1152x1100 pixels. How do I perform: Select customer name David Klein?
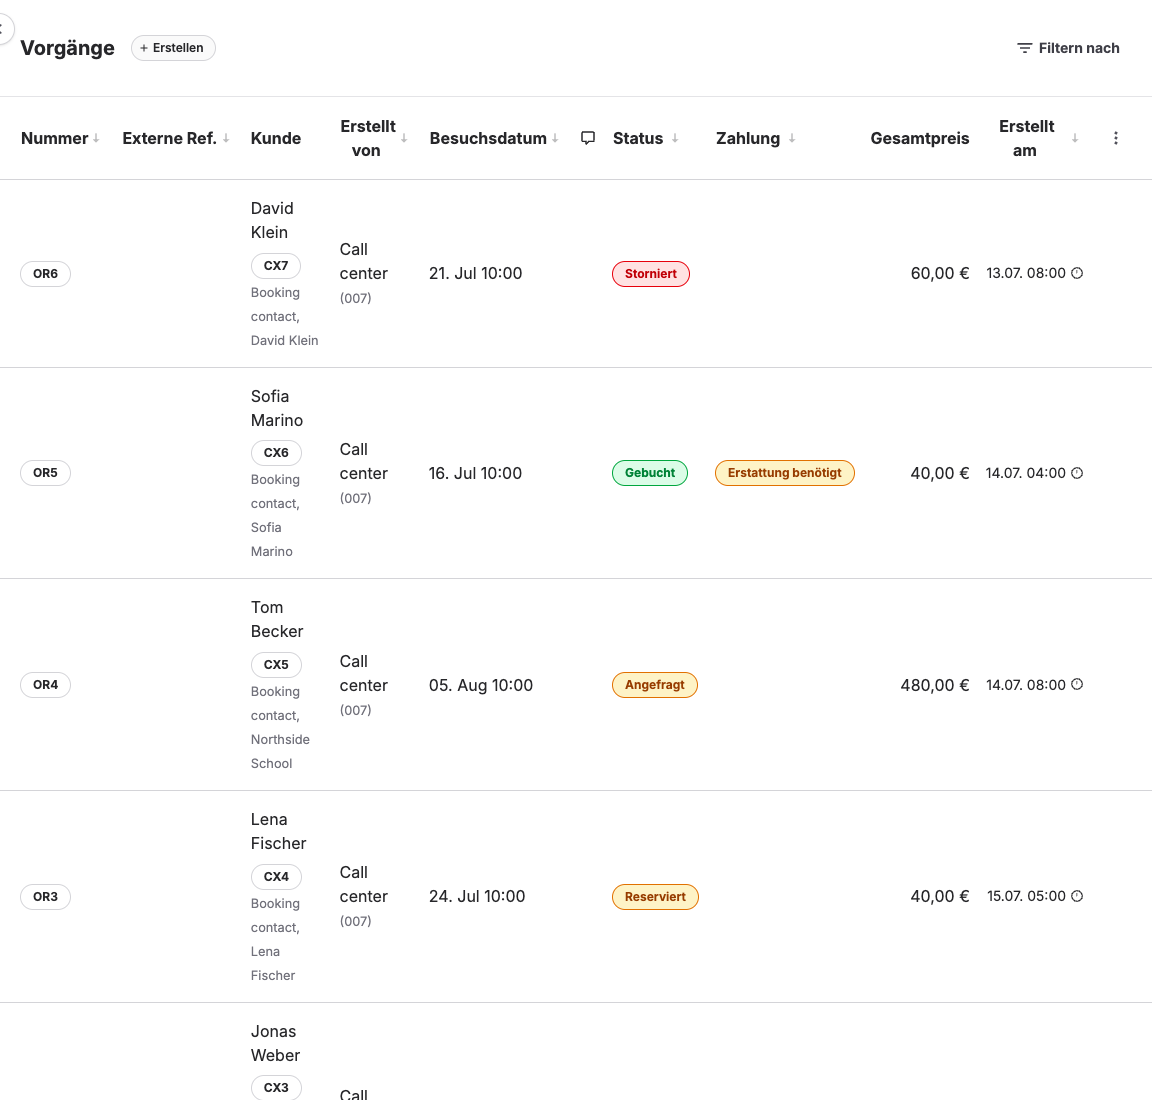tap(272, 220)
